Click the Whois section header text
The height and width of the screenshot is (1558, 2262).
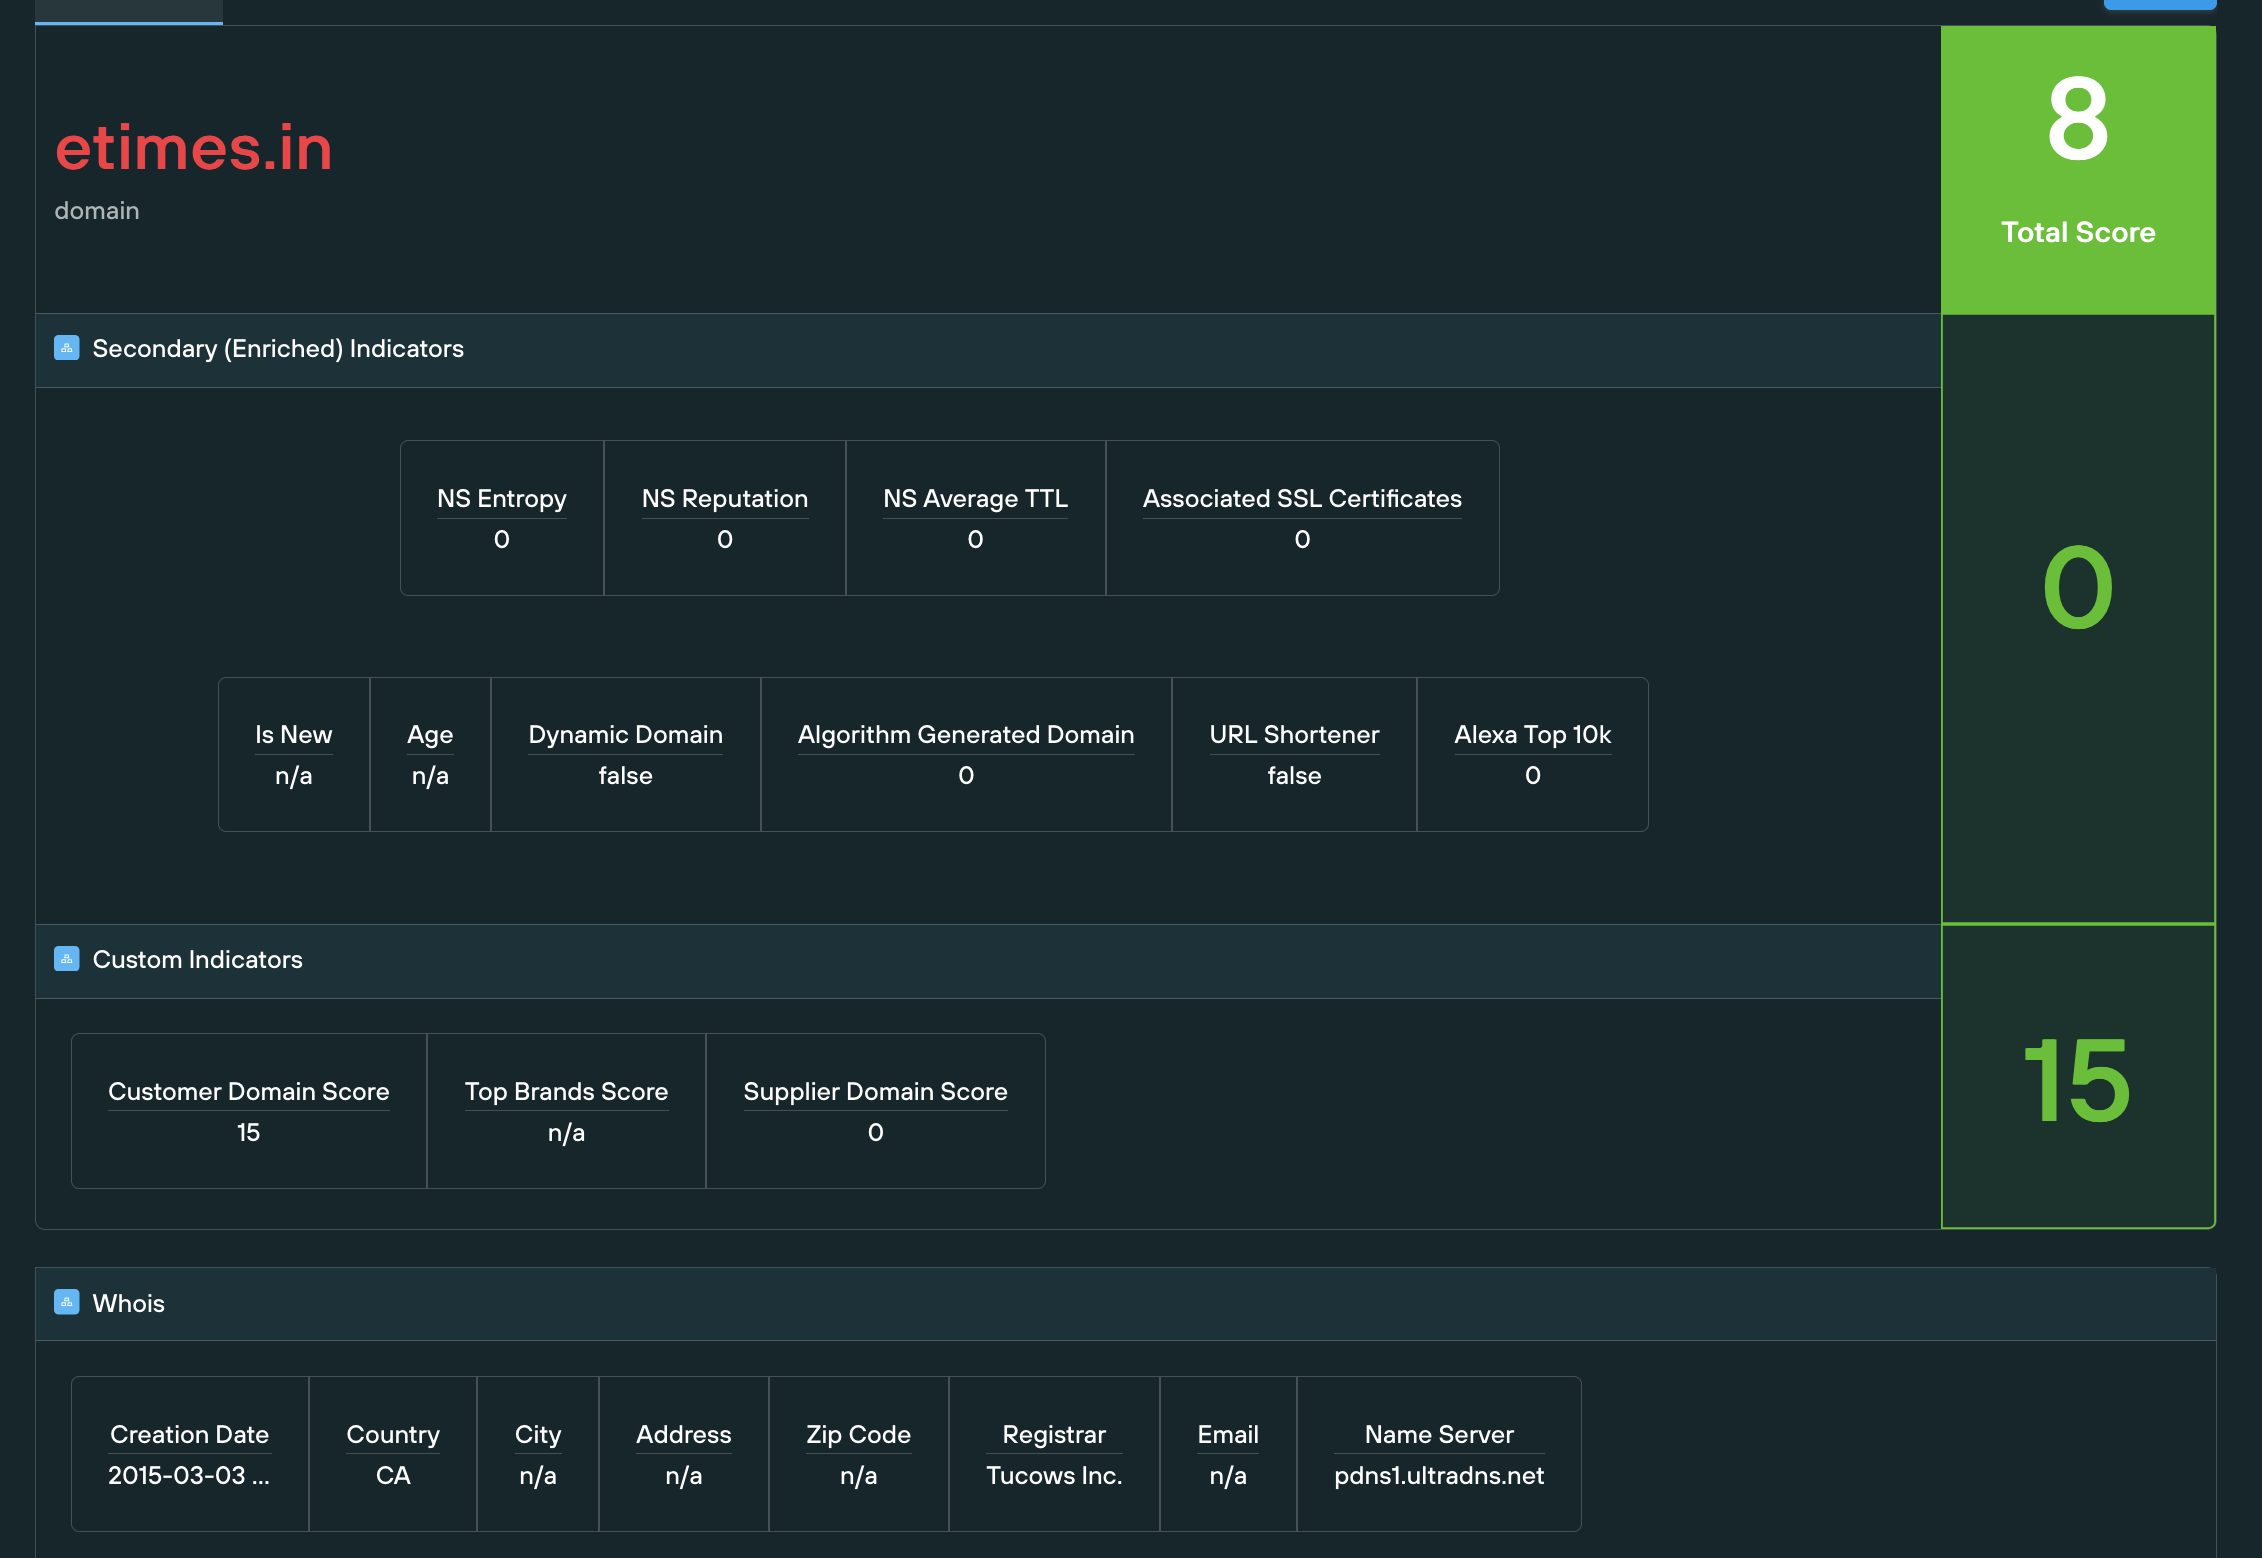pyautogui.click(x=128, y=1303)
